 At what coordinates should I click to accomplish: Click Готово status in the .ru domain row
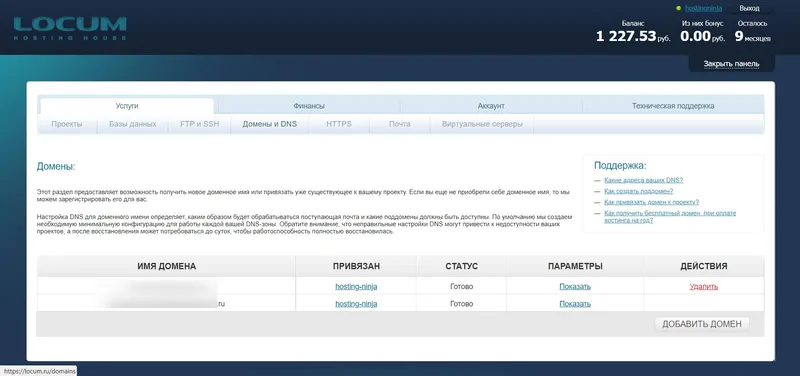point(461,304)
